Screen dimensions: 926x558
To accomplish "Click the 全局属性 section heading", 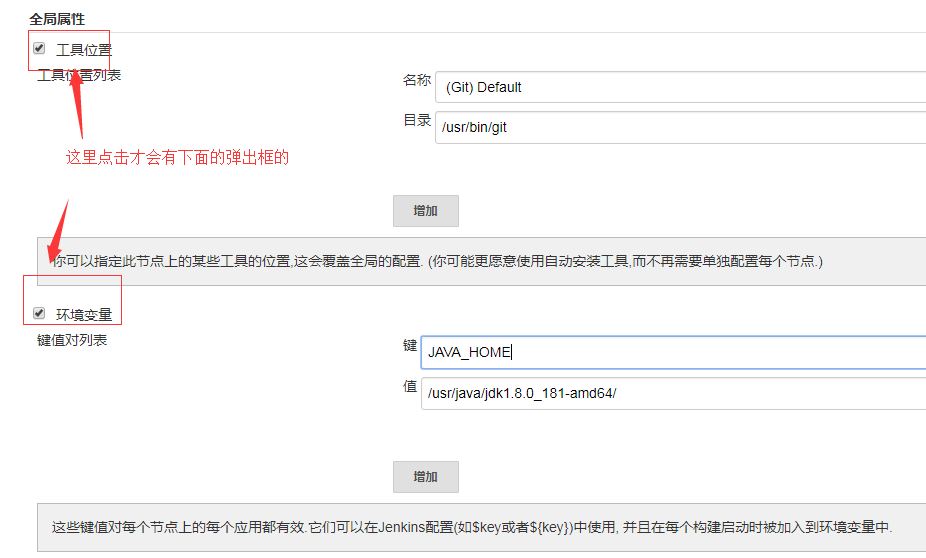I will [57, 19].
